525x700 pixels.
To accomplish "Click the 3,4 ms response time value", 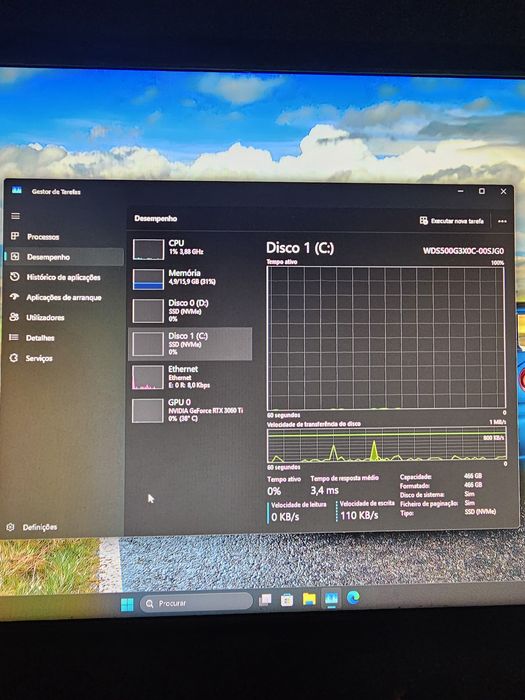I will pos(325,490).
